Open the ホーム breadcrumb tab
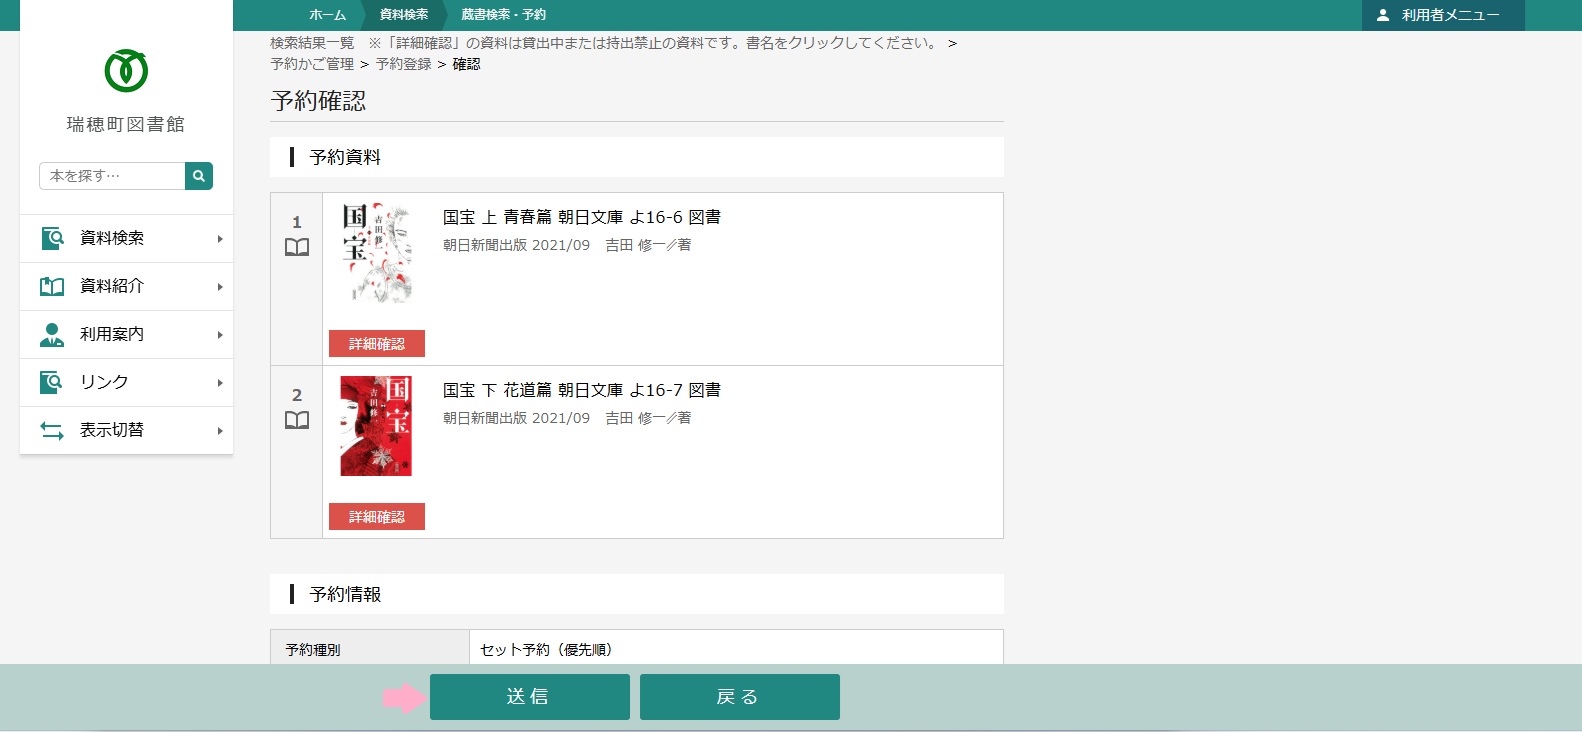This screenshot has height=732, width=1582. (327, 15)
